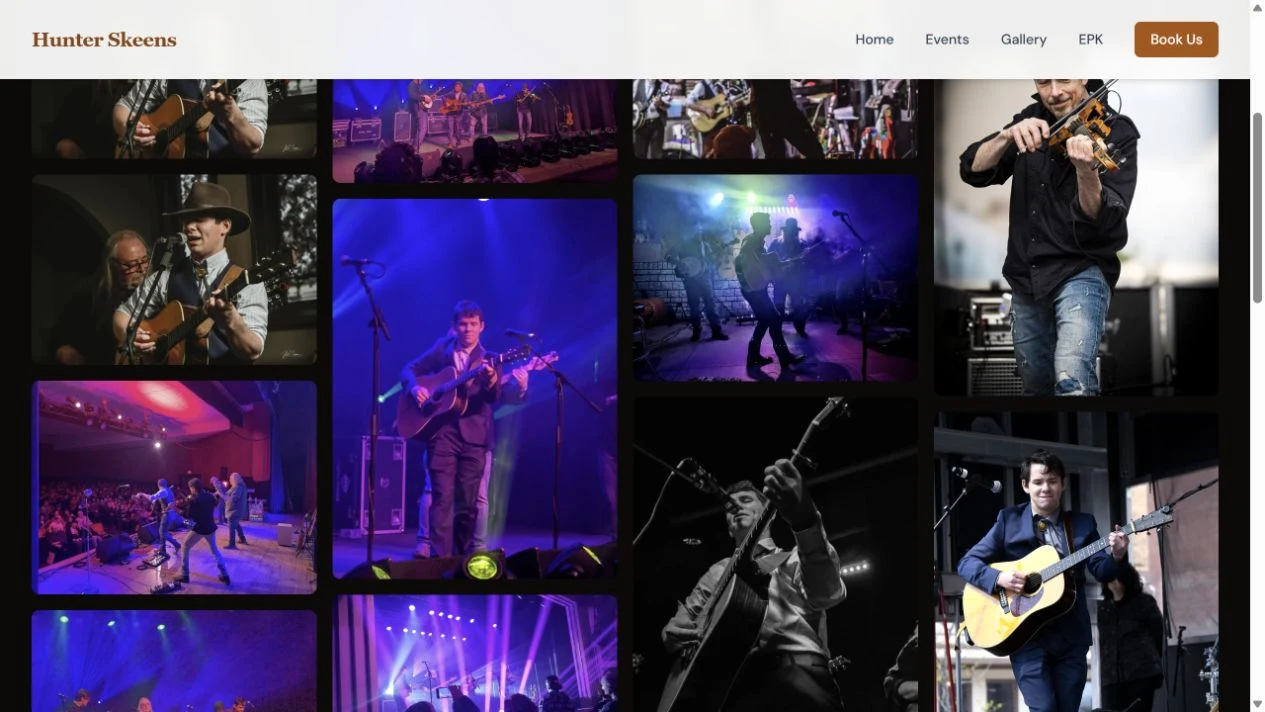
Task: Click the Hunter Skeens site logo
Action: pyautogui.click(x=104, y=40)
